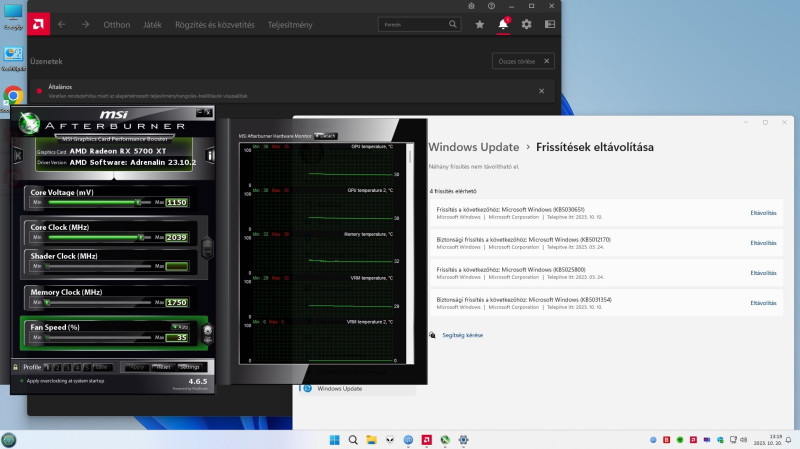Click the search magnifier in AMD search box
This screenshot has width=800, height=449.
pos(453,24)
